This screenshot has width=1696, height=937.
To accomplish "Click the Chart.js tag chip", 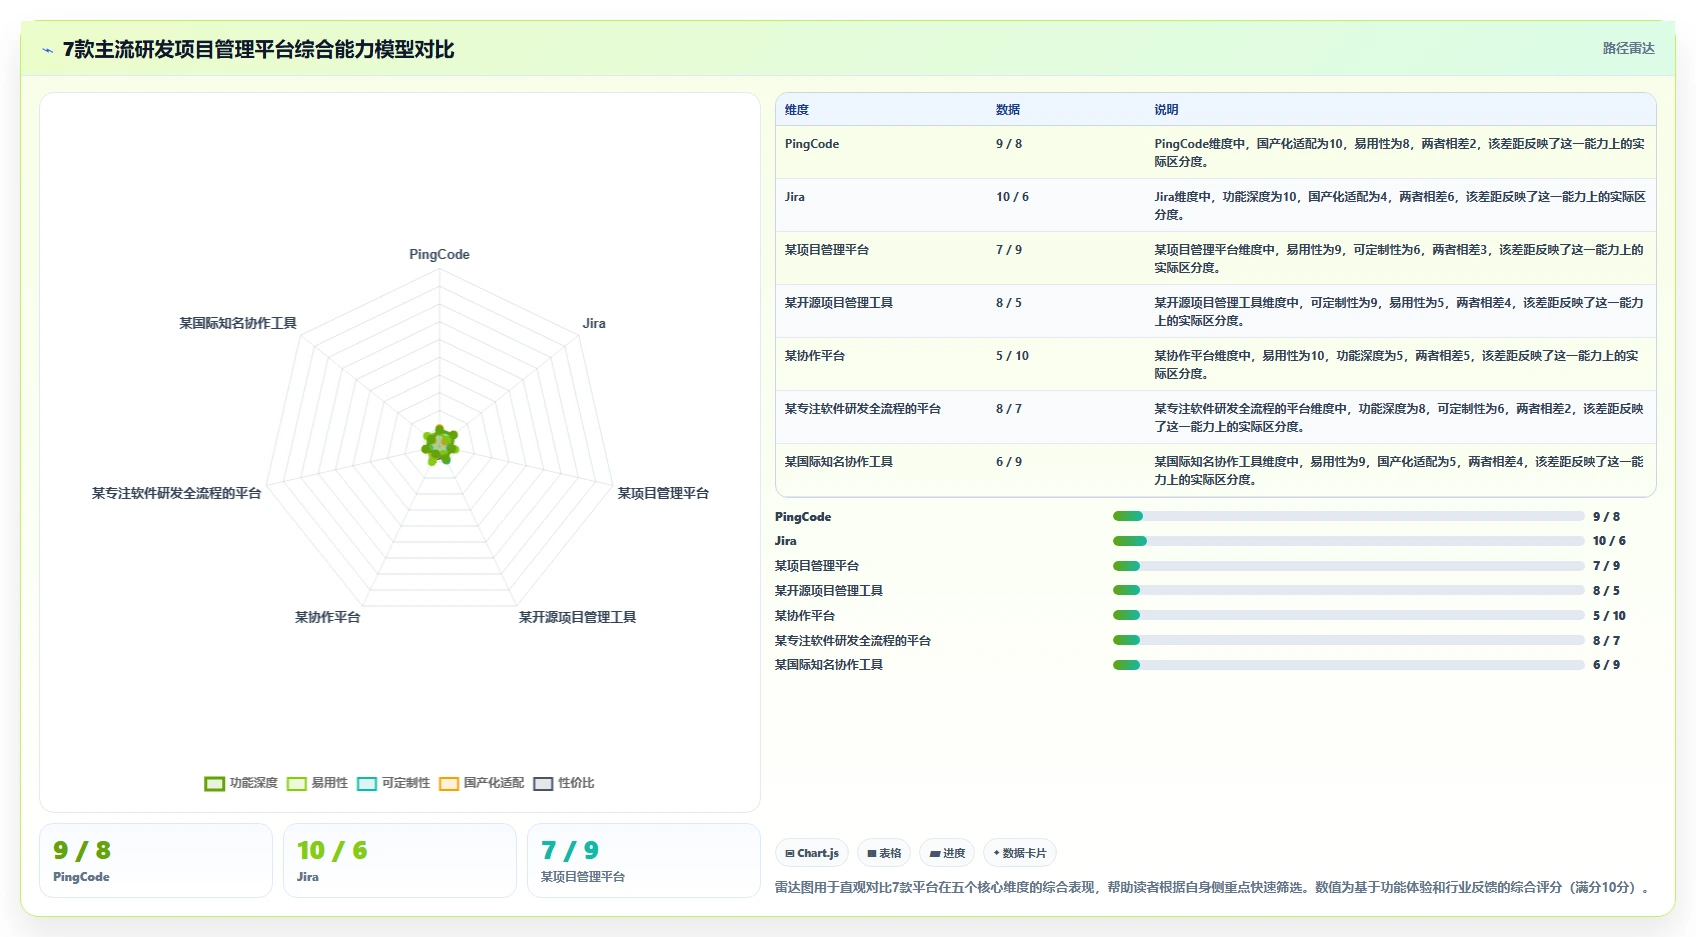I will pos(812,853).
